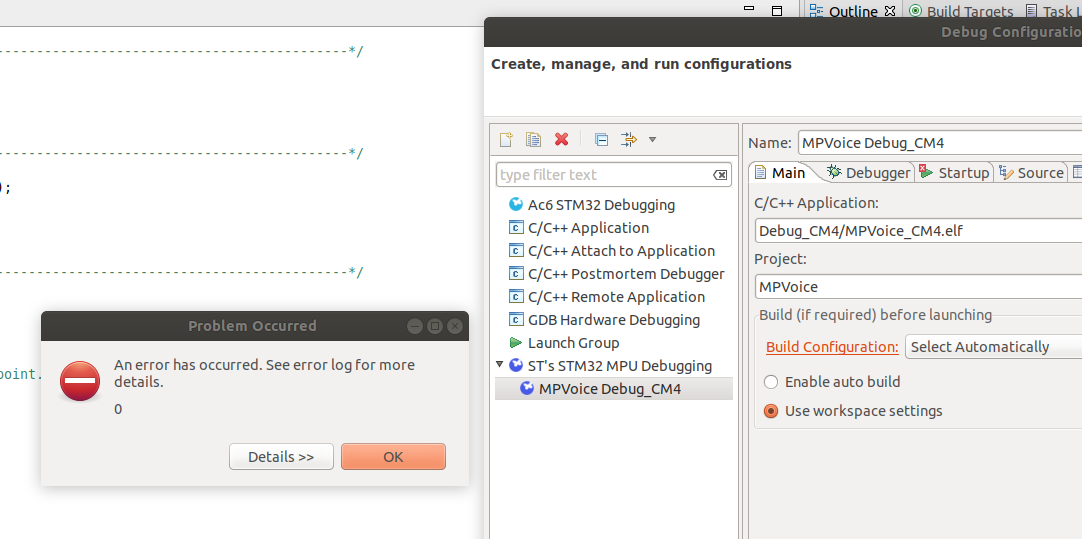This screenshot has width=1082, height=539.
Task: Enable auto build radio button
Action: tap(771, 382)
